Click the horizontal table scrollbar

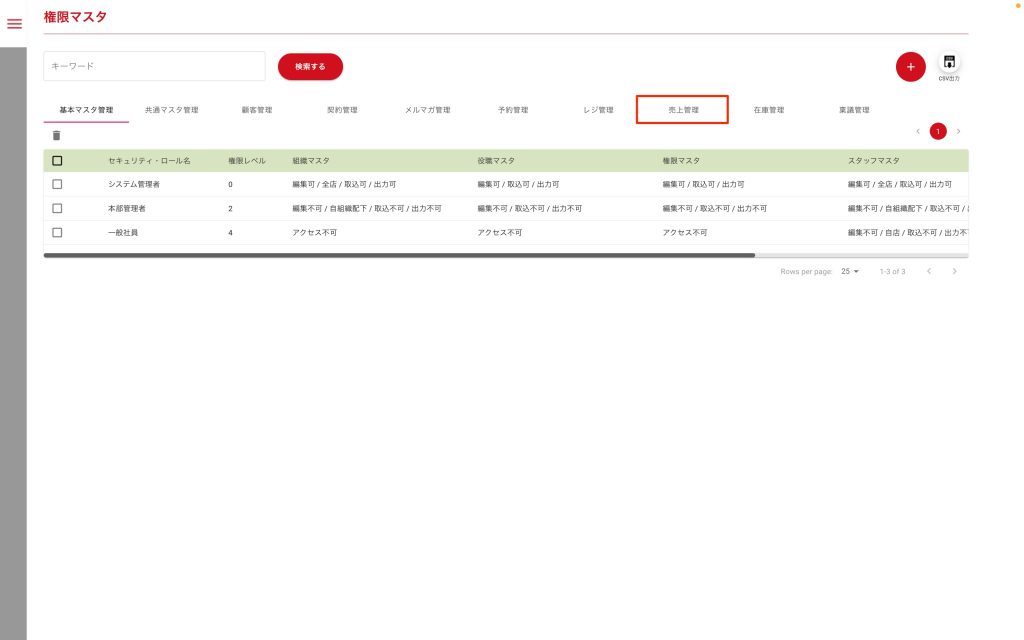click(400, 255)
